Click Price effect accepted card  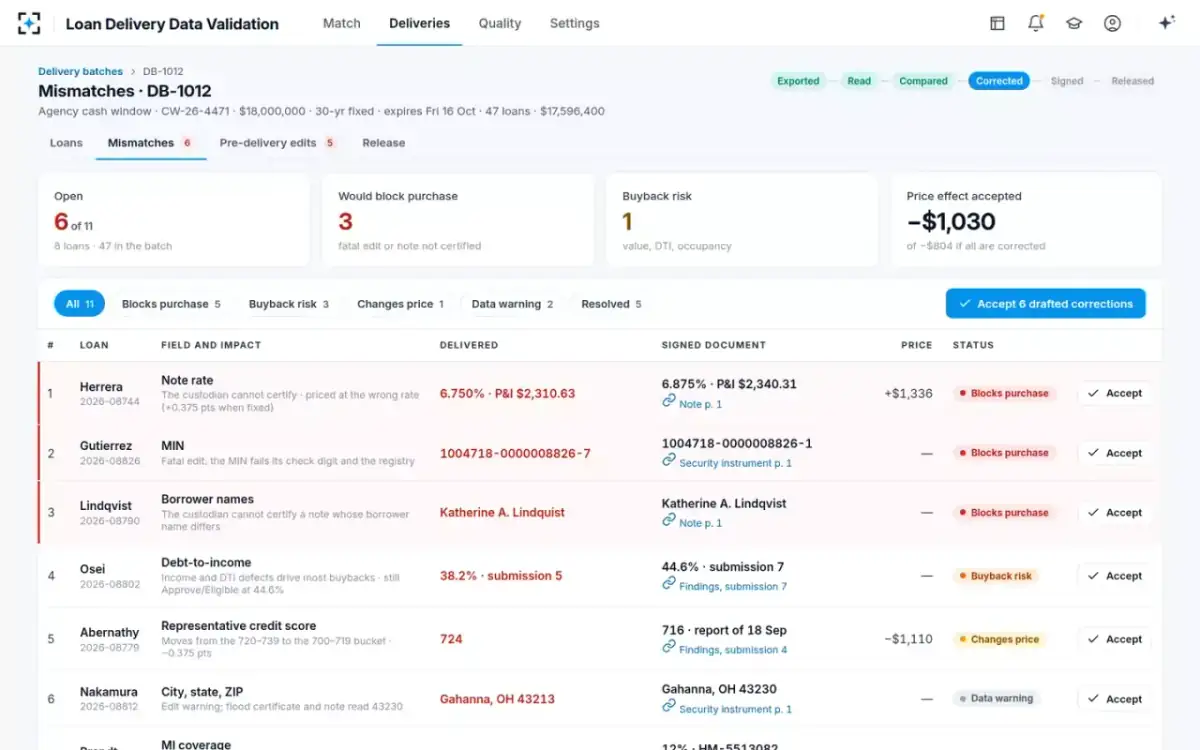point(1026,220)
